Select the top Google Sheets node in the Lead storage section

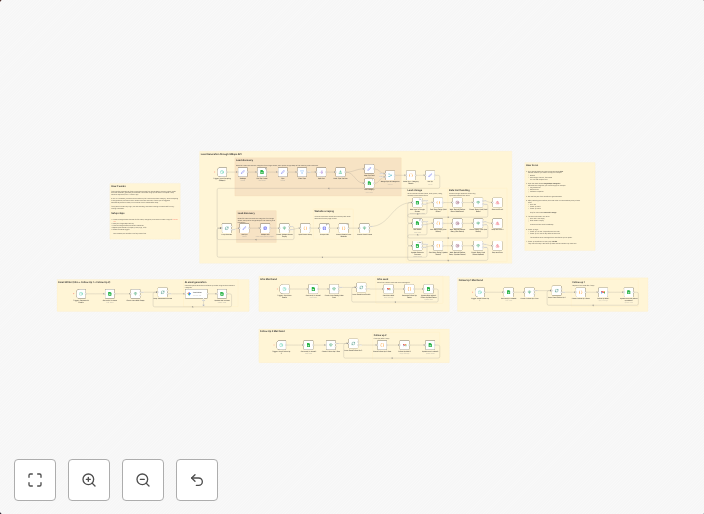coord(417,203)
